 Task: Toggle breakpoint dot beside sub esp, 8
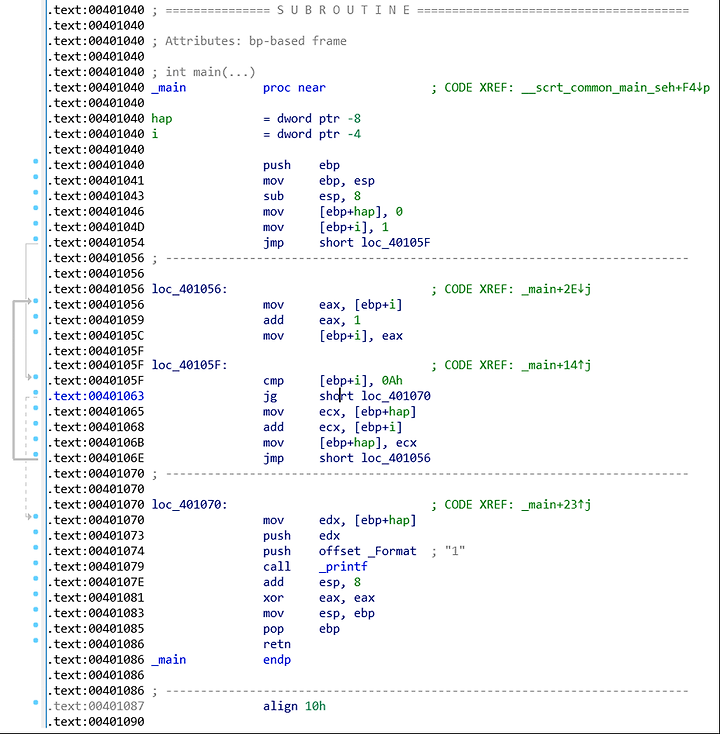[36, 192]
